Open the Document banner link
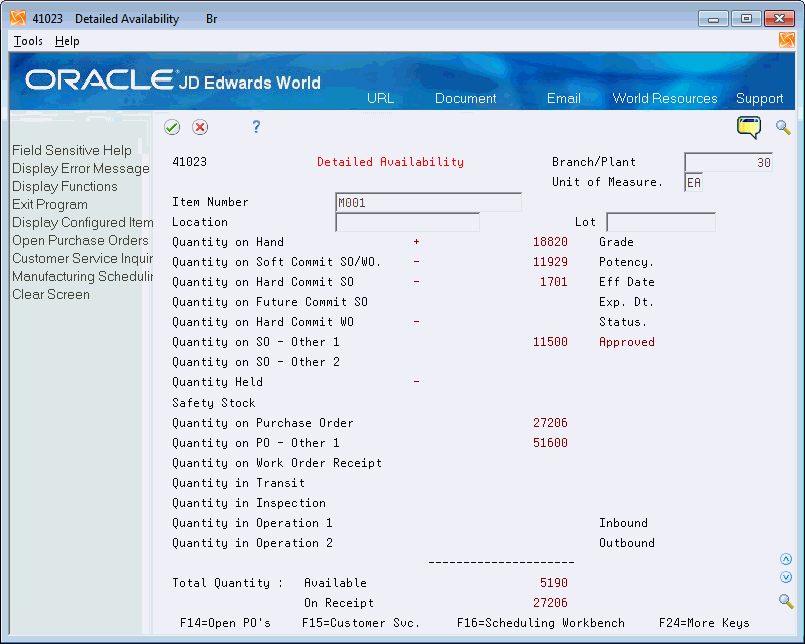Image resolution: width=805 pixels, height=644 pixels. [x=465, y=98]
